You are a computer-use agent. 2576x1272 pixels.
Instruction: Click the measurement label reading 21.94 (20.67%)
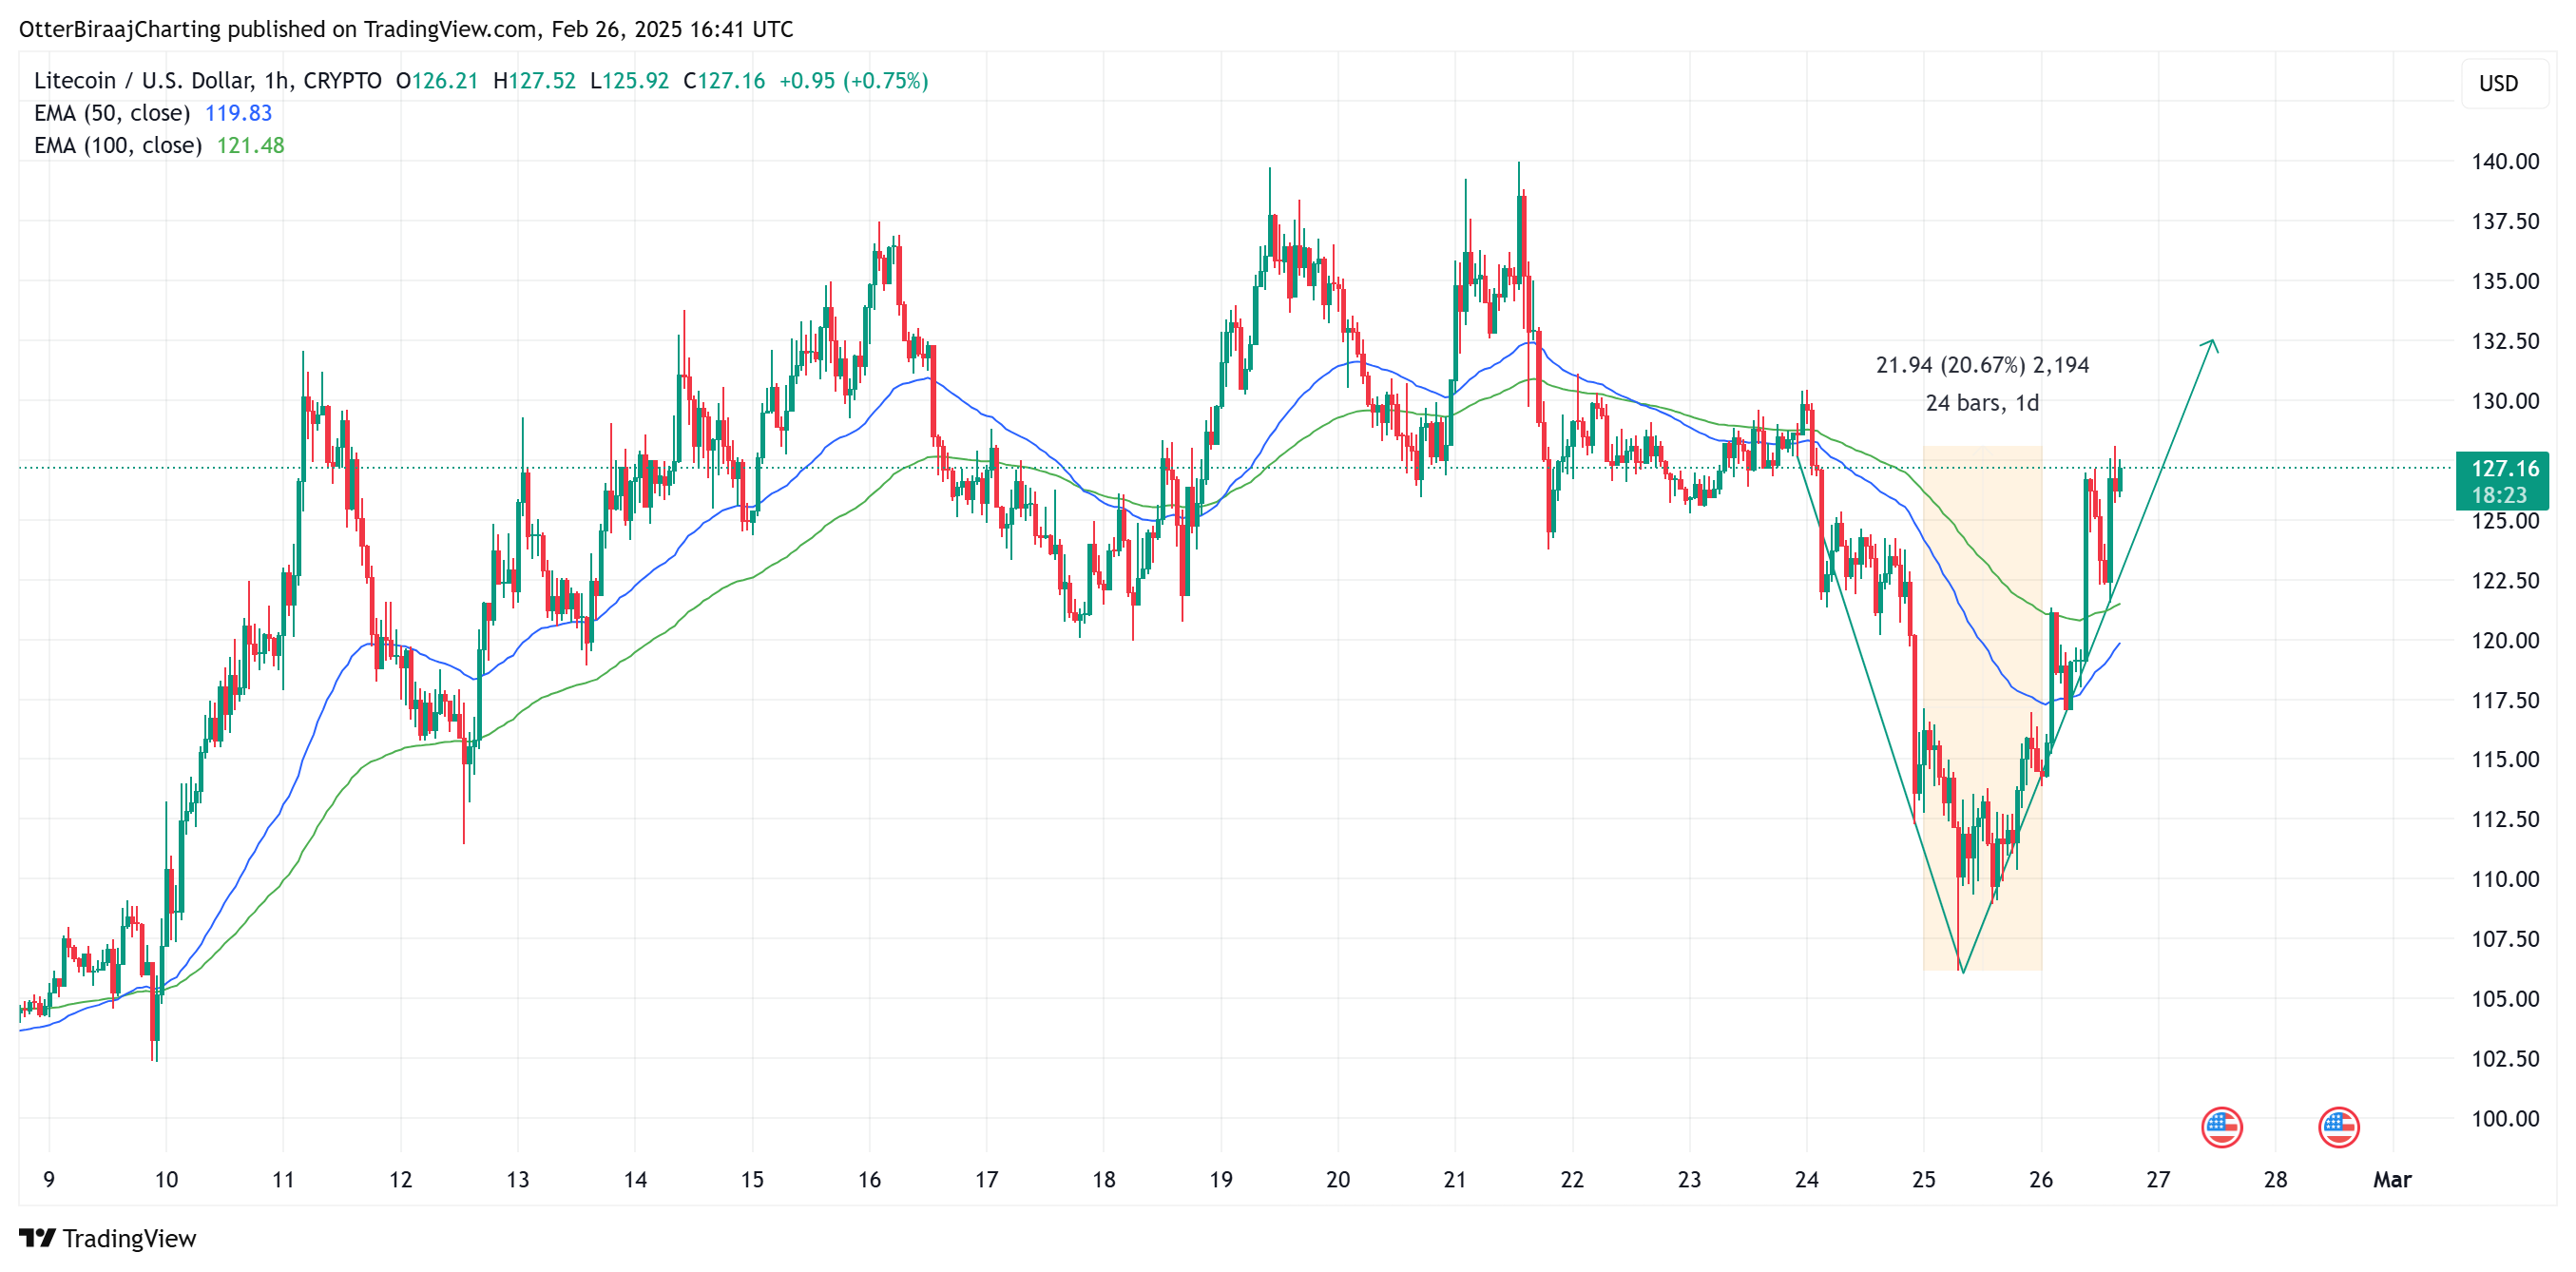coord(1981,366)
